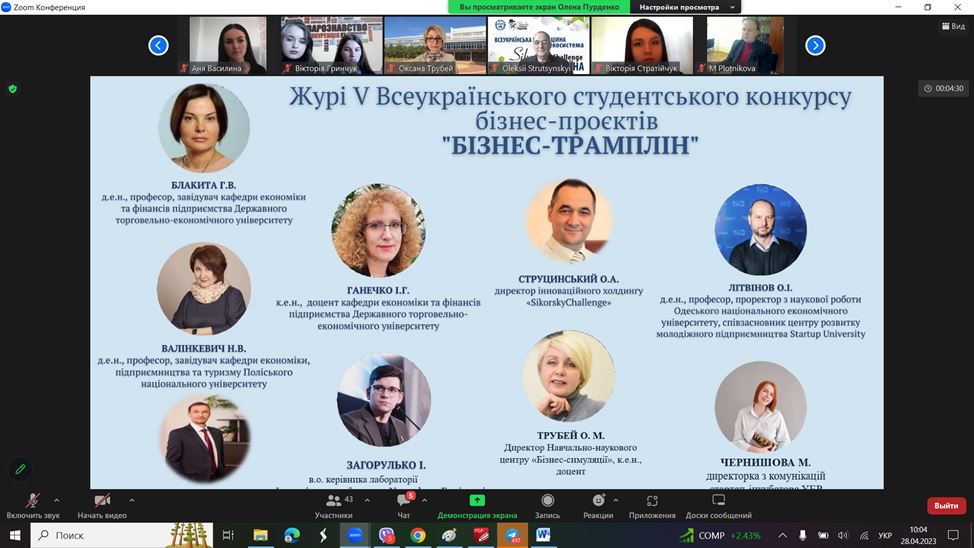Image resolution: width=974 pixels, height=548 pixels.
Task: Open the Участники participants panel
Action: 334,502
